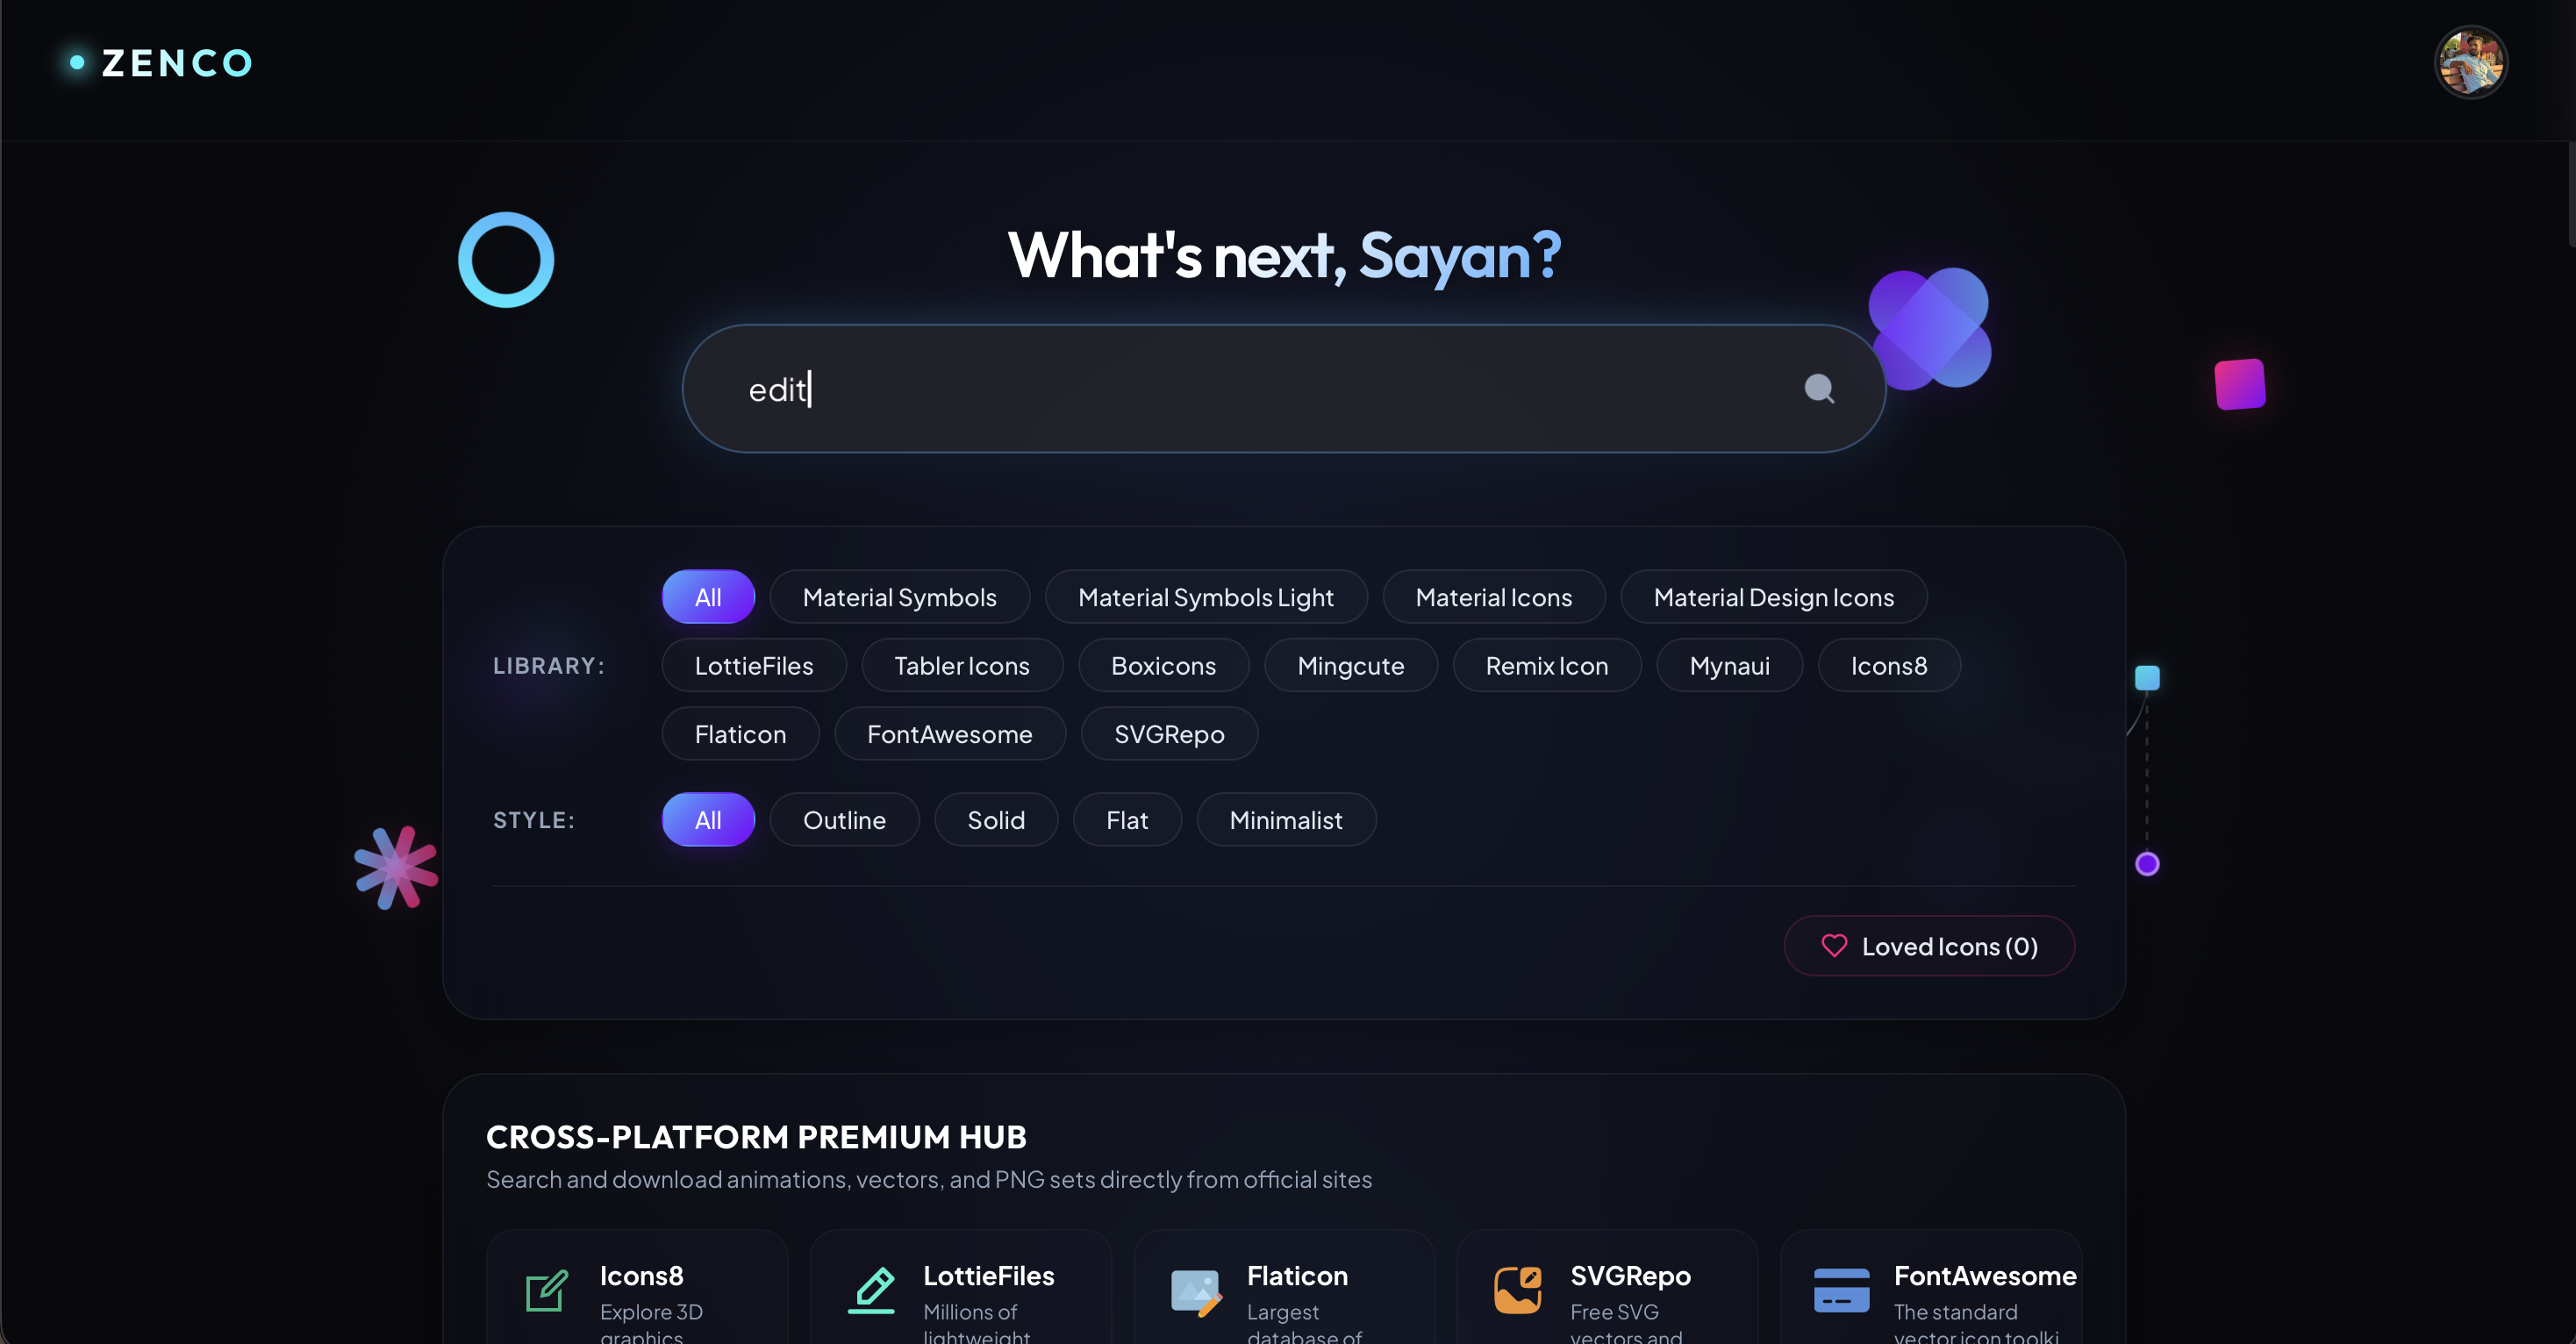Open the user profile avatar

click(x=2470, y=62)
